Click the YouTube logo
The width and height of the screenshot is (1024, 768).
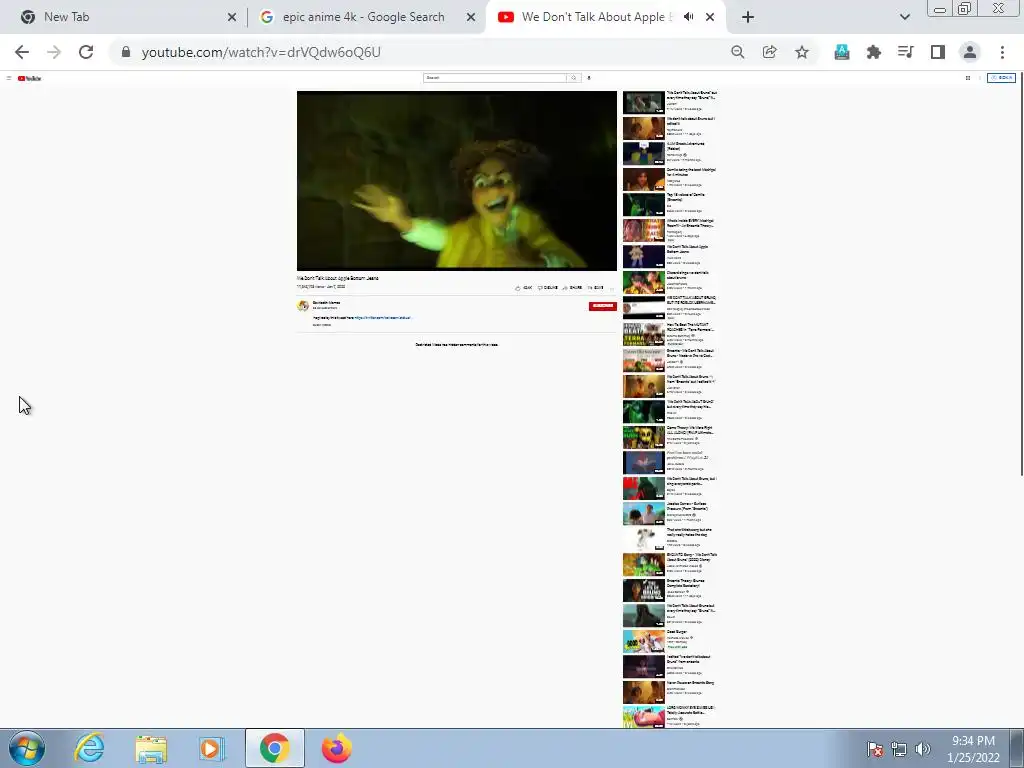click(x=29, y=78)
